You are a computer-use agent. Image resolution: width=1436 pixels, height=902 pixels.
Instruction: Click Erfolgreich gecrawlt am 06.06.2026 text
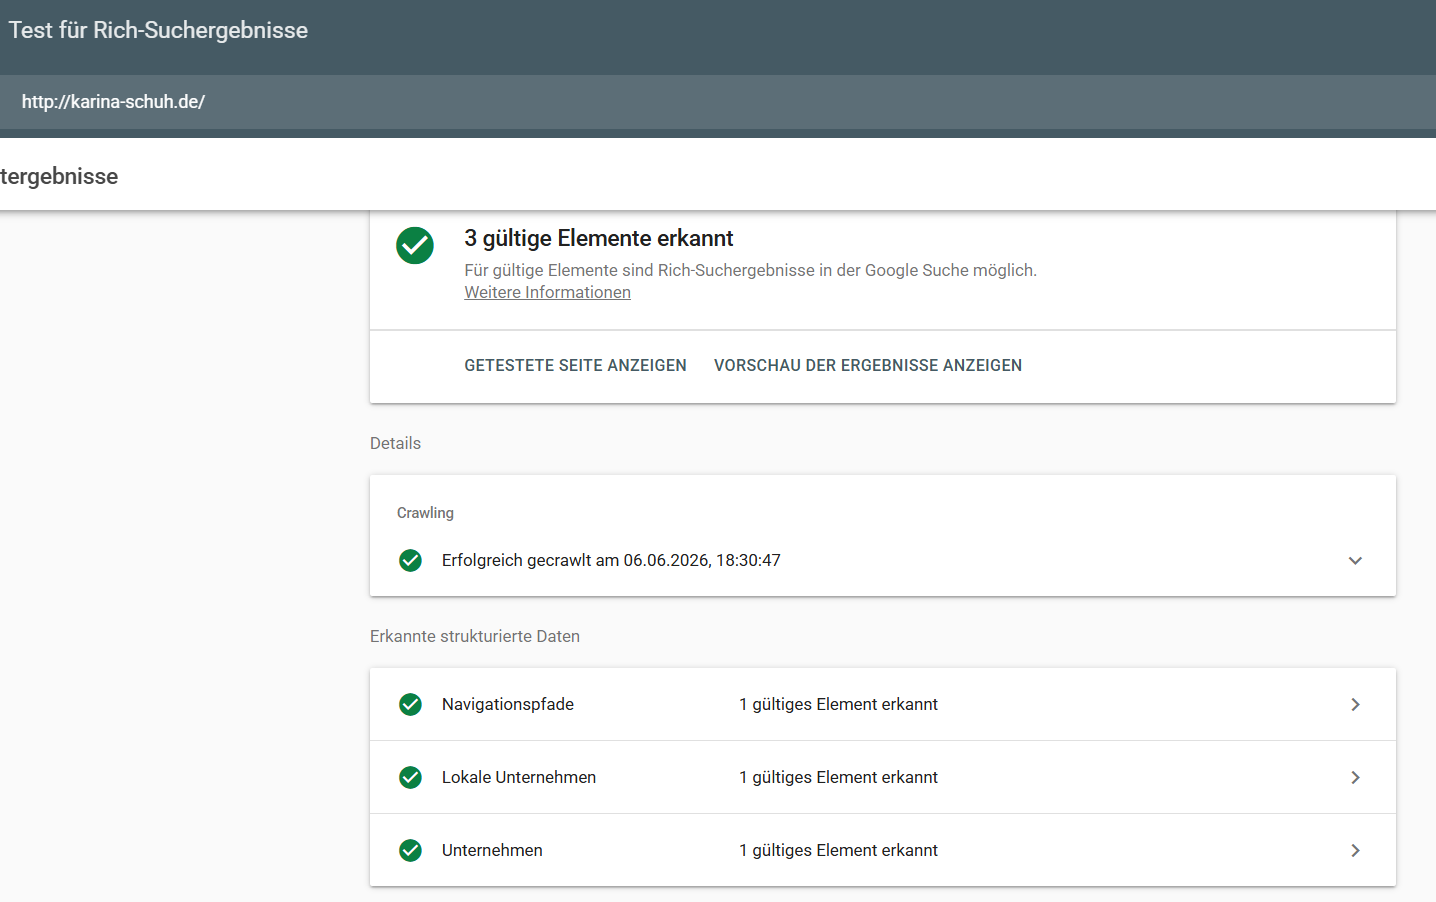point(611,560)
